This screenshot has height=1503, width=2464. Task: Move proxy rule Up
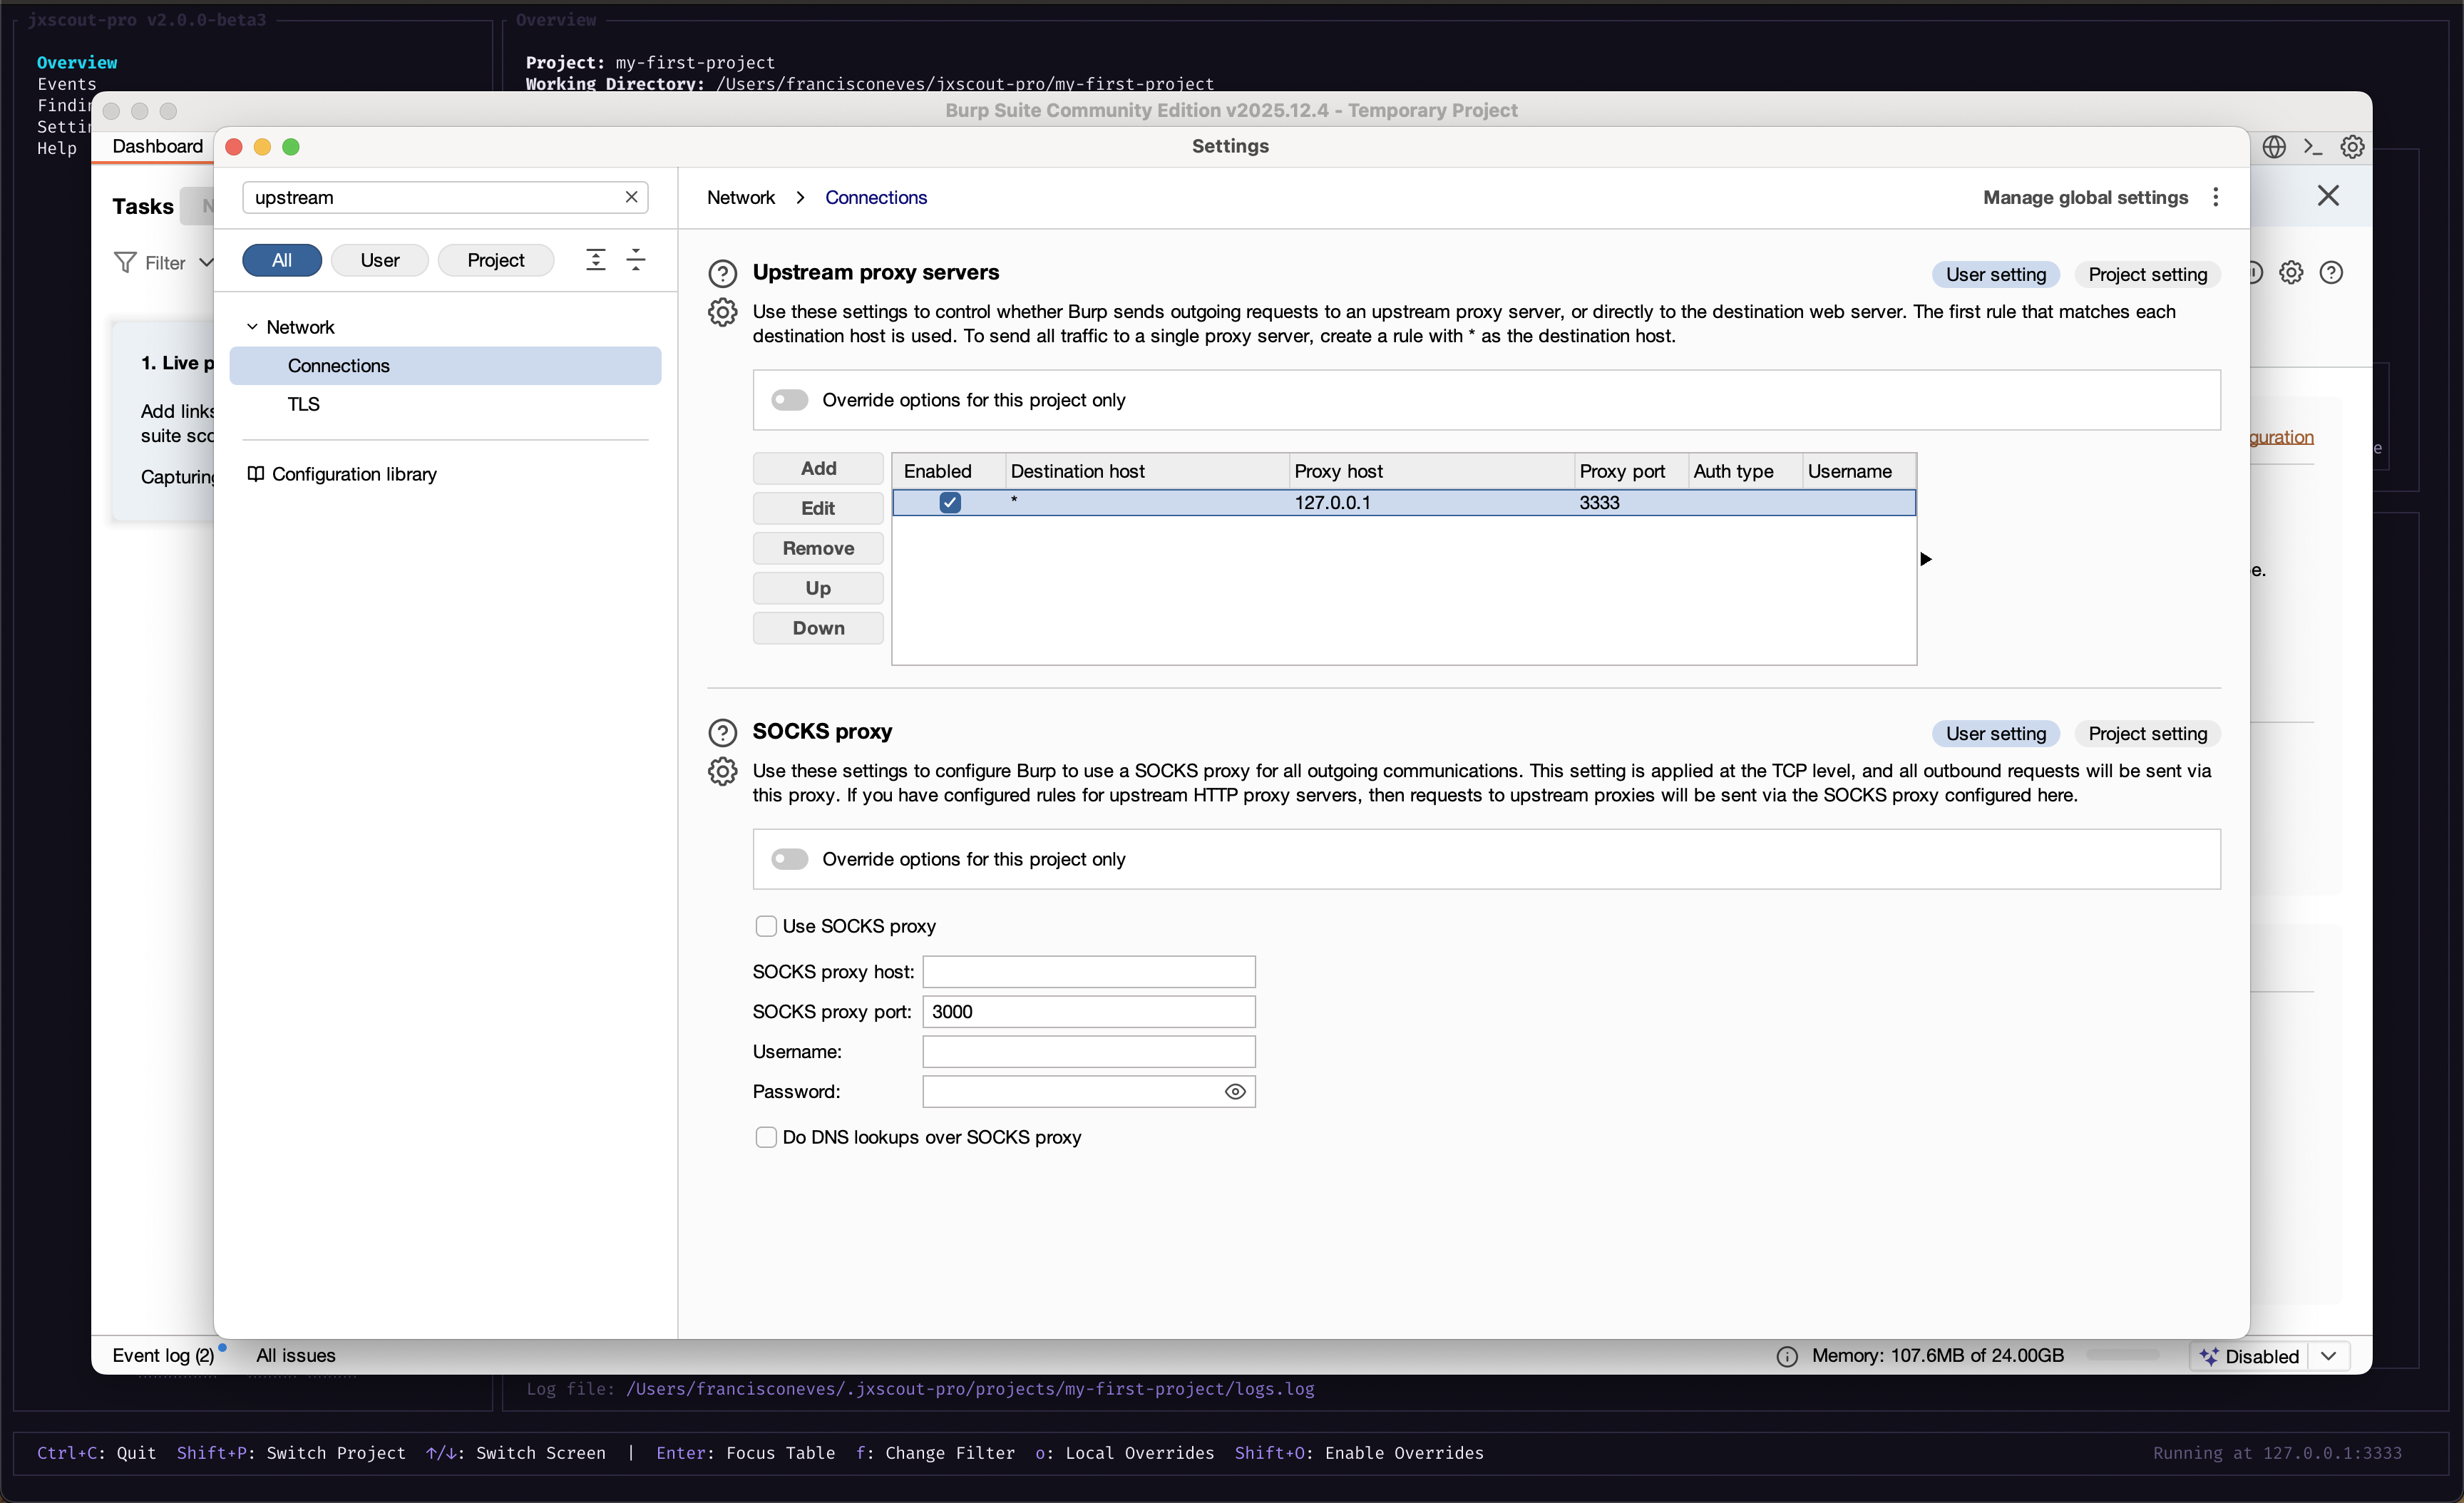point(818,588)
